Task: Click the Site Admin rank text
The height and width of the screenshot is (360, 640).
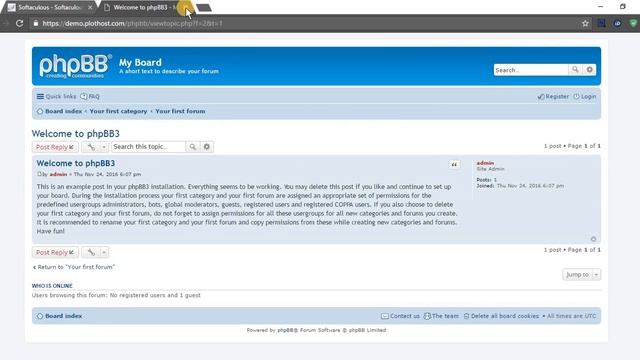Action: (x=490, y=169)
